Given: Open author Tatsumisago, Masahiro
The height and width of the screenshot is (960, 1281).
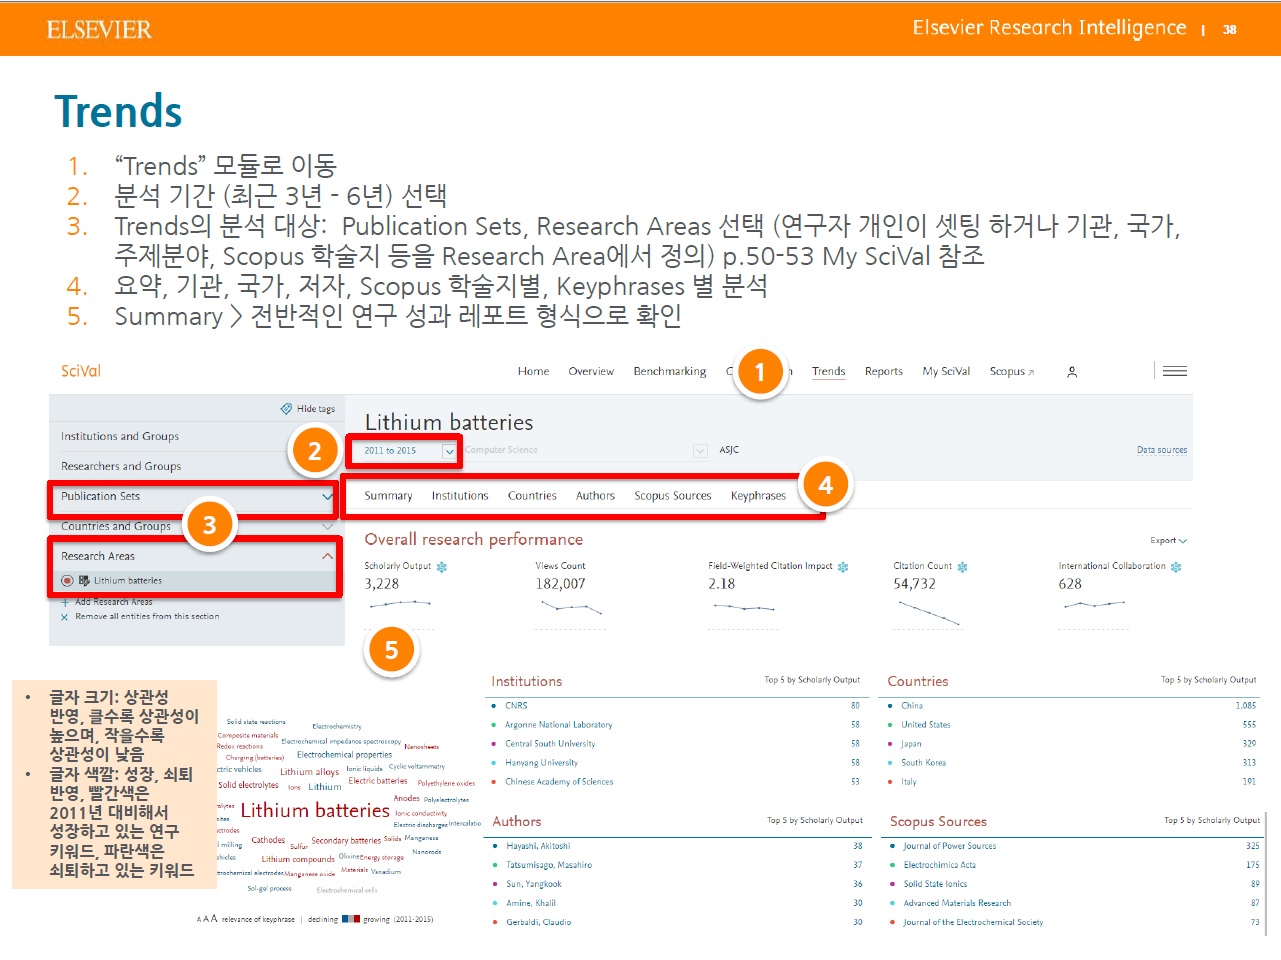Looking at the screenshot, I should 549,865.
